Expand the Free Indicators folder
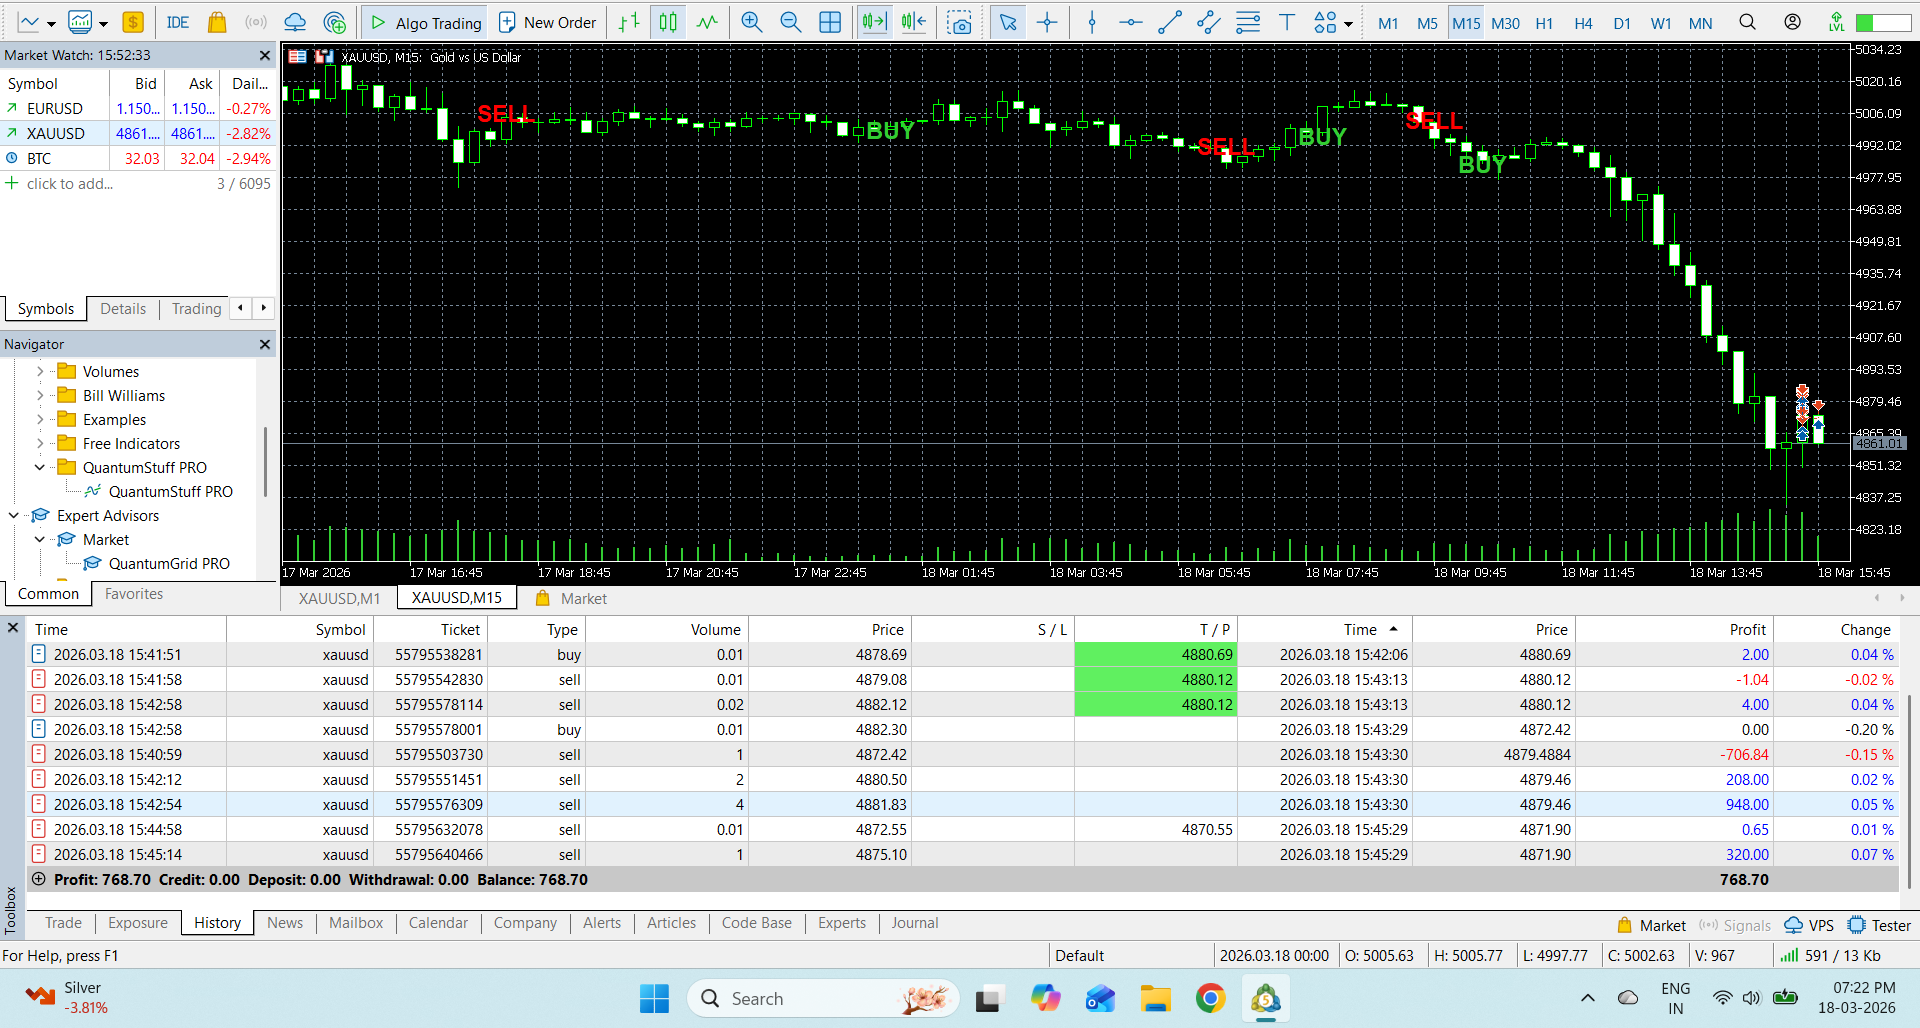Screen dimensions: 1920x1028 click(40, 443)
